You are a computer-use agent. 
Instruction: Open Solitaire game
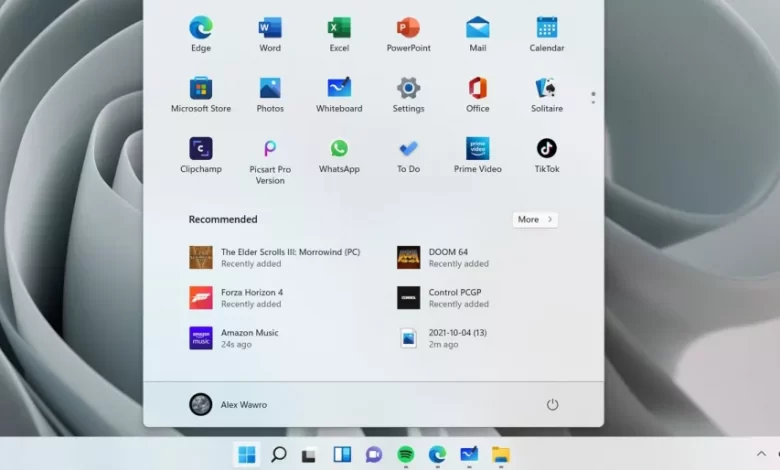[x=547, y=95]
